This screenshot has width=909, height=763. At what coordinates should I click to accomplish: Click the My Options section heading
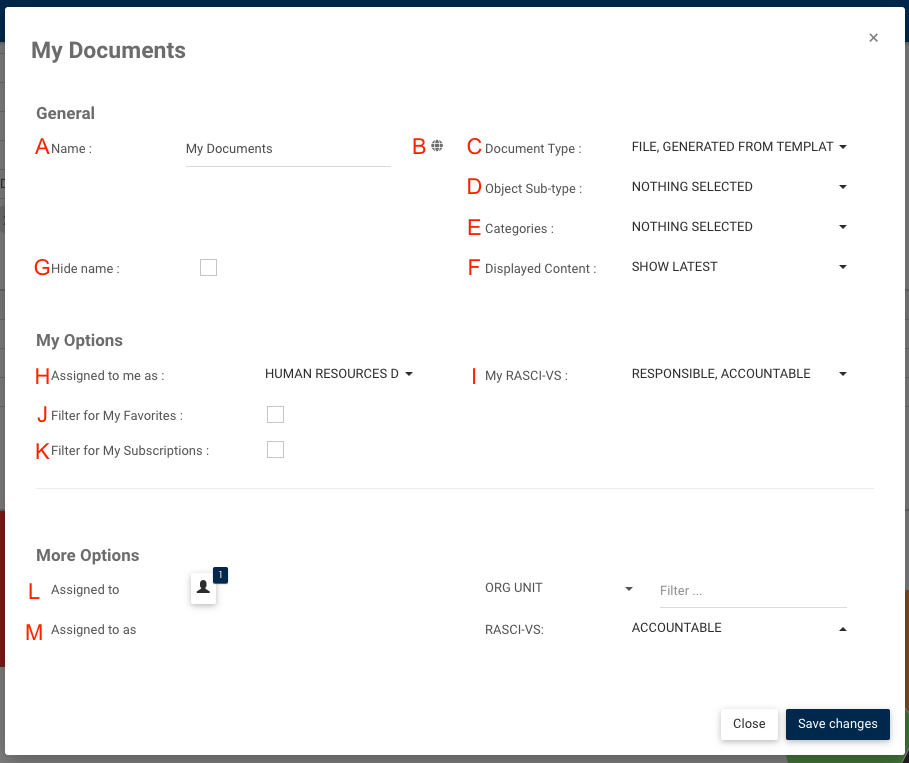point(79,340)
